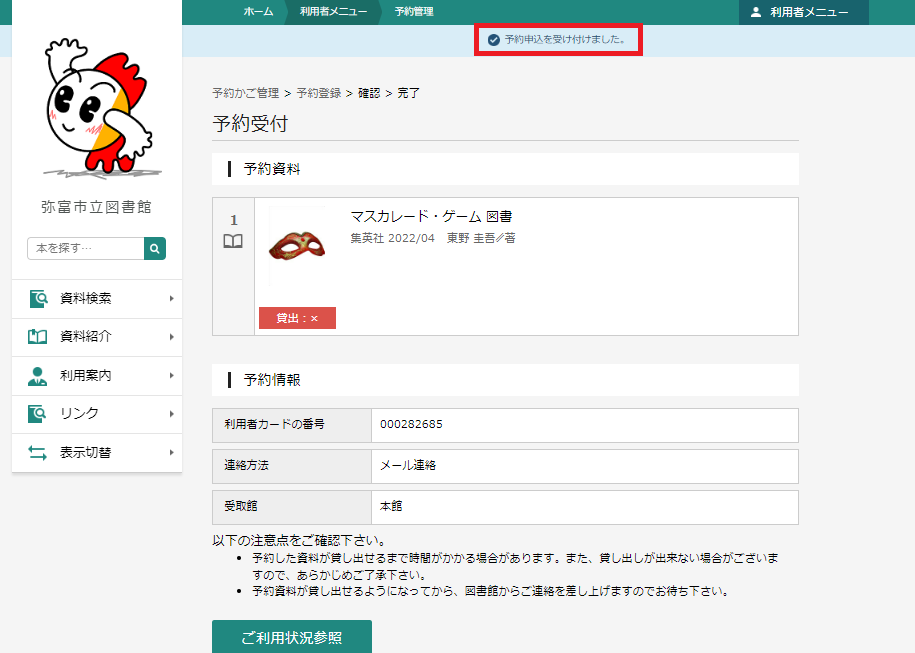
Task: Click the masquerade mask book cover thumbnail
Action: (x=297, y=246)
